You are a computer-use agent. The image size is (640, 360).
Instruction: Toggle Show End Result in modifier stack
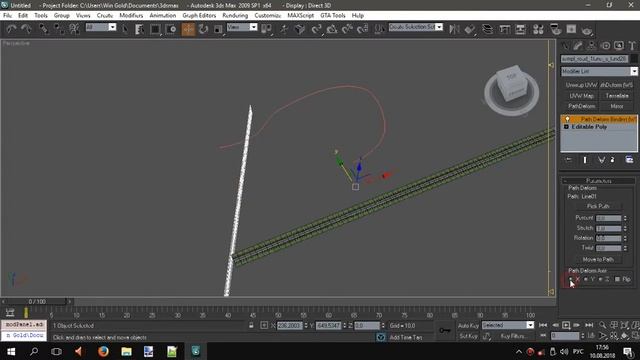[x=585, y=160]
